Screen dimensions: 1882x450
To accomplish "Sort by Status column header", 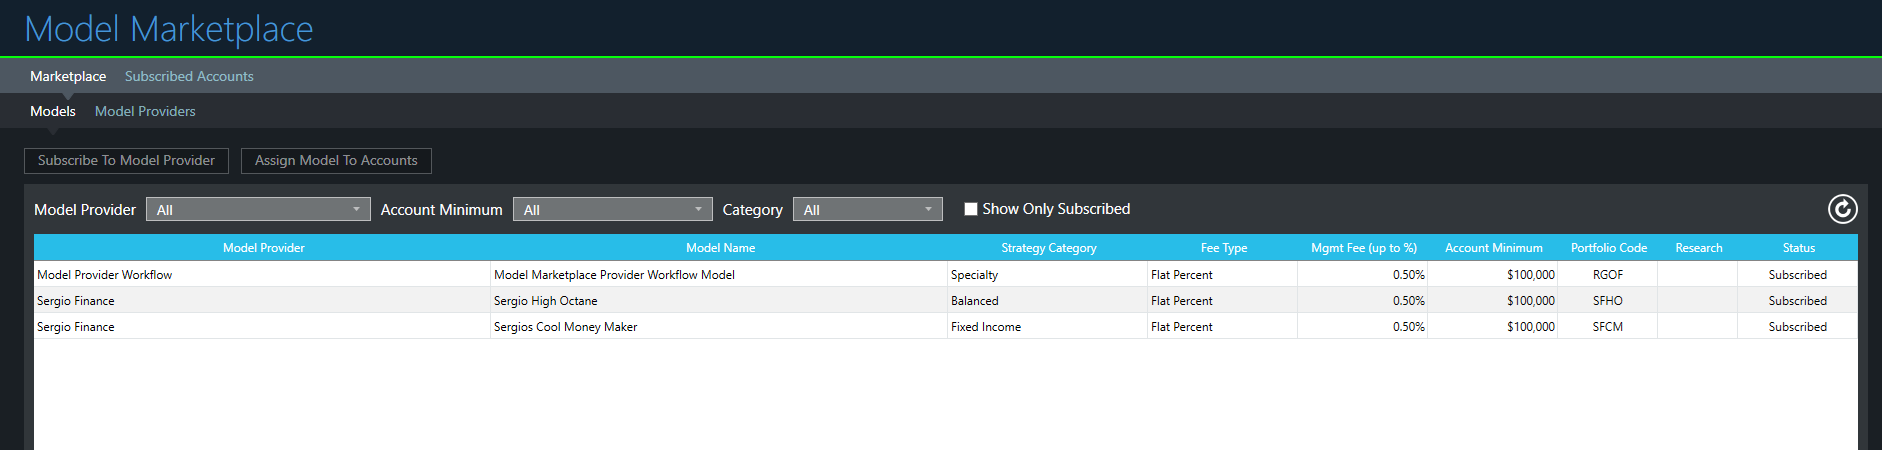I will click(x=1798, y=248).
